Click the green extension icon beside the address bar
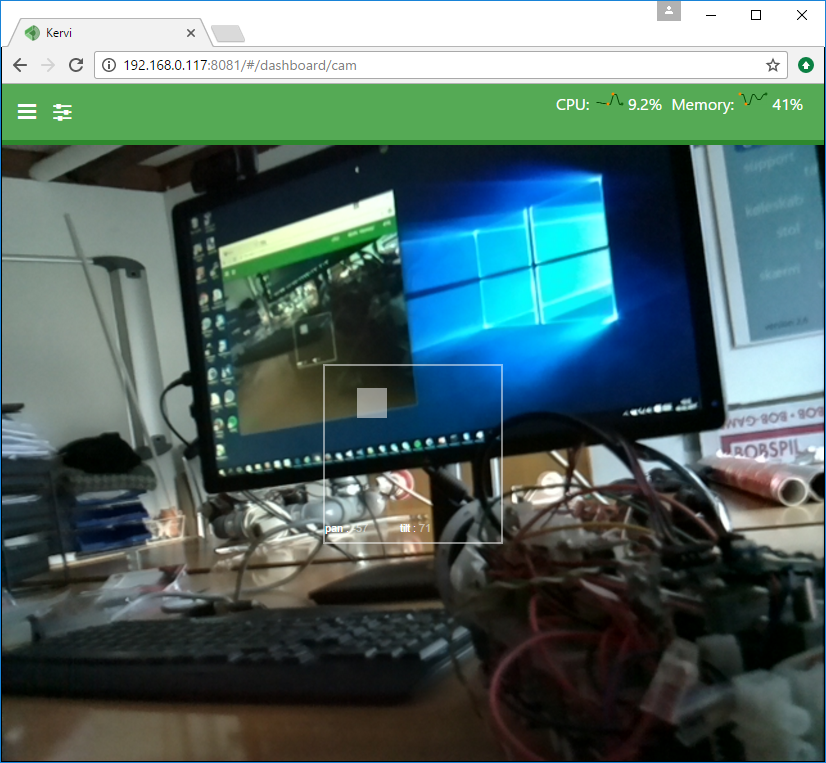The height and width of the screenshot is (763, 826). pyautogui.click(x=805, y=65)
